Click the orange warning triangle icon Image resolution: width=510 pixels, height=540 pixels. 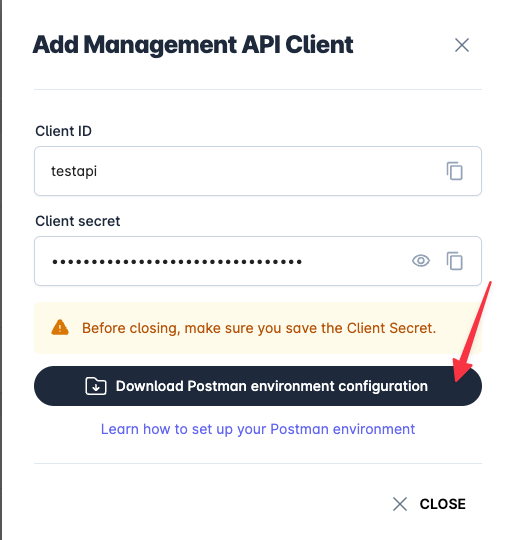pyautogui.click(x=60, y=328)
